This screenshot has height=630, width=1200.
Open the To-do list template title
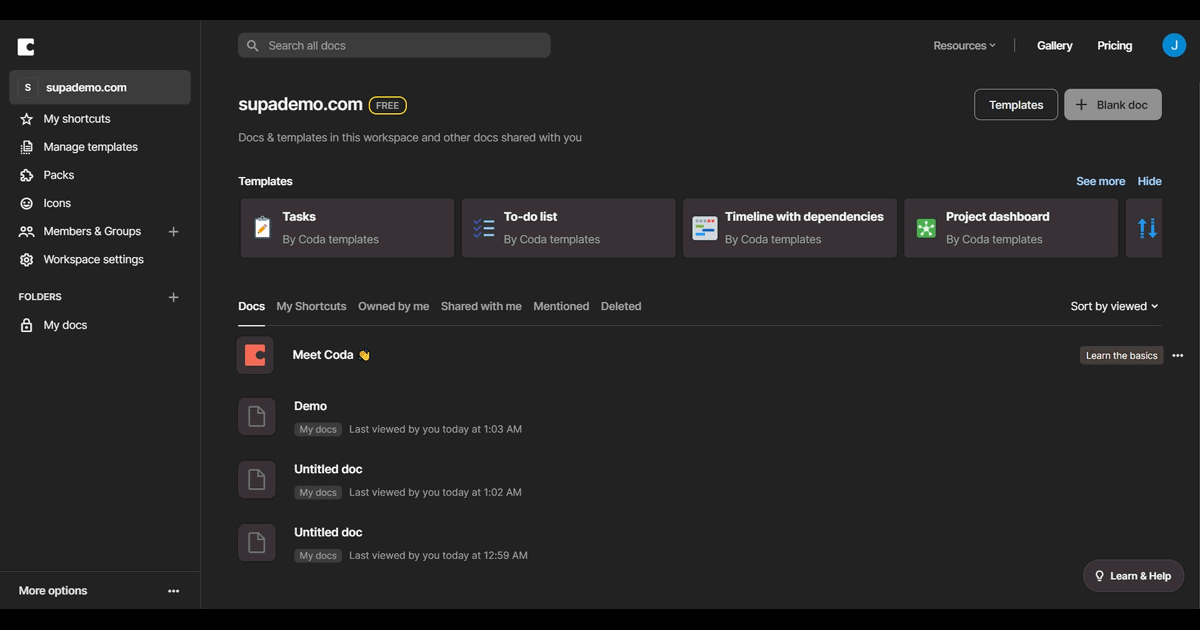coord(530,216)
